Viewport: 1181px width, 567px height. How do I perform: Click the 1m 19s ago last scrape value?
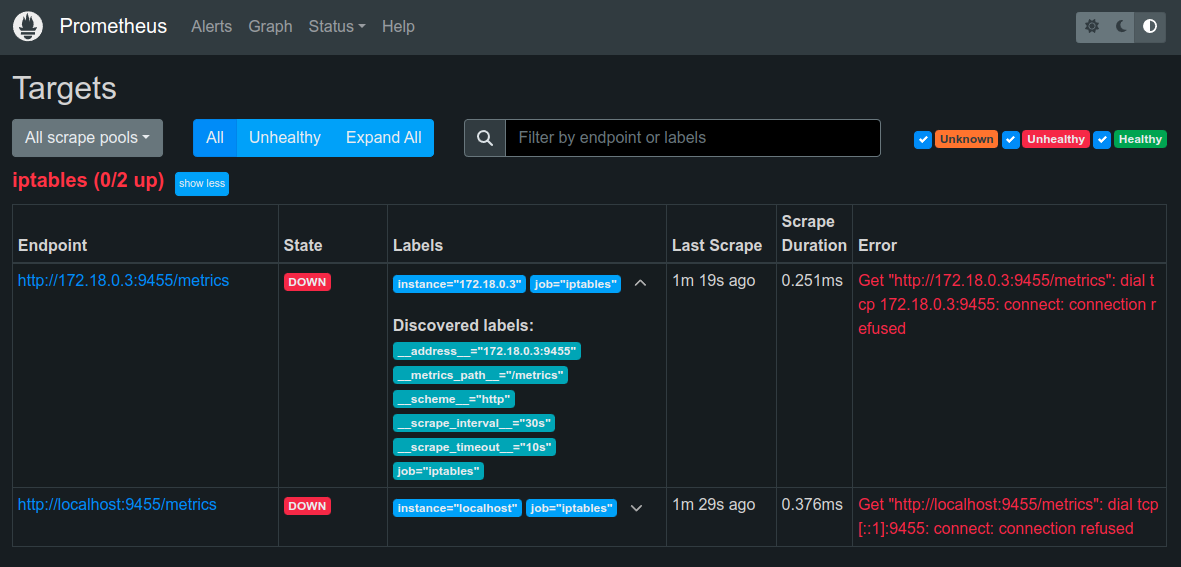pyautogui.click(x=714, y=281)
